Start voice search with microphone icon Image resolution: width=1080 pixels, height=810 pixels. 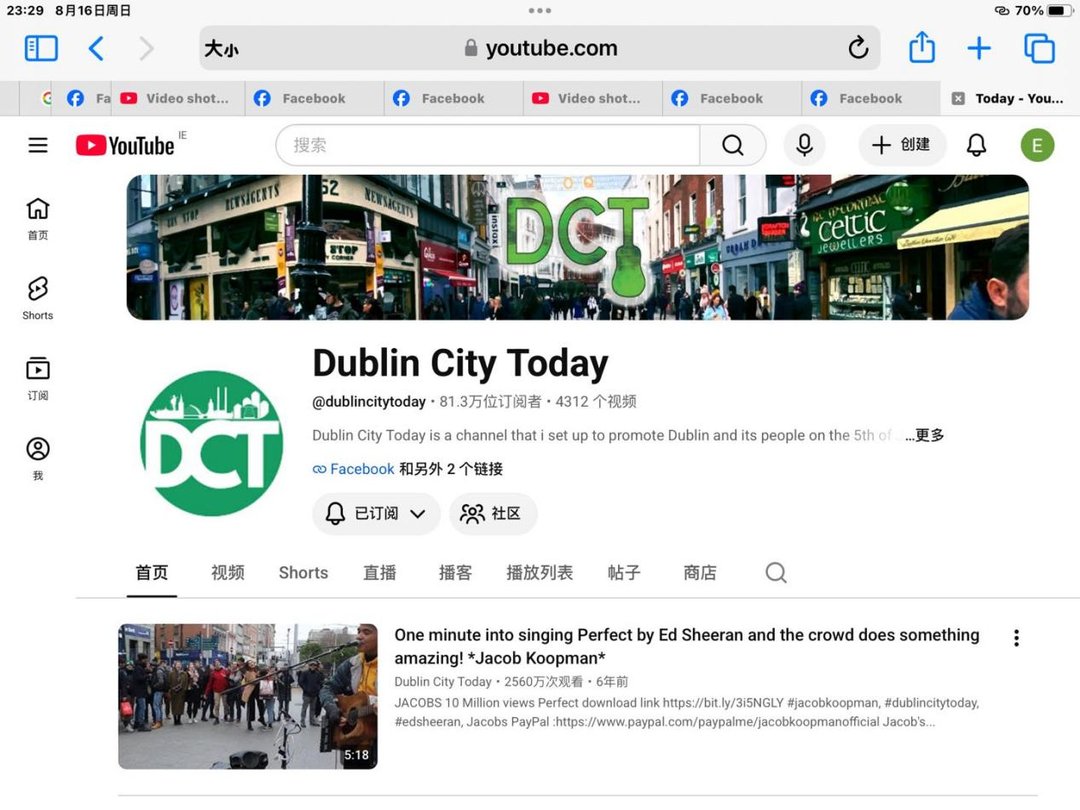click(804, 145)
